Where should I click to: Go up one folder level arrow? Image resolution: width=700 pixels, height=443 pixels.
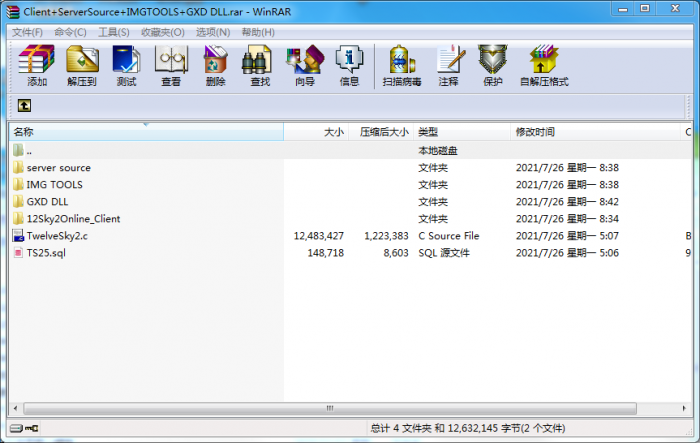(x=24, y=105)
